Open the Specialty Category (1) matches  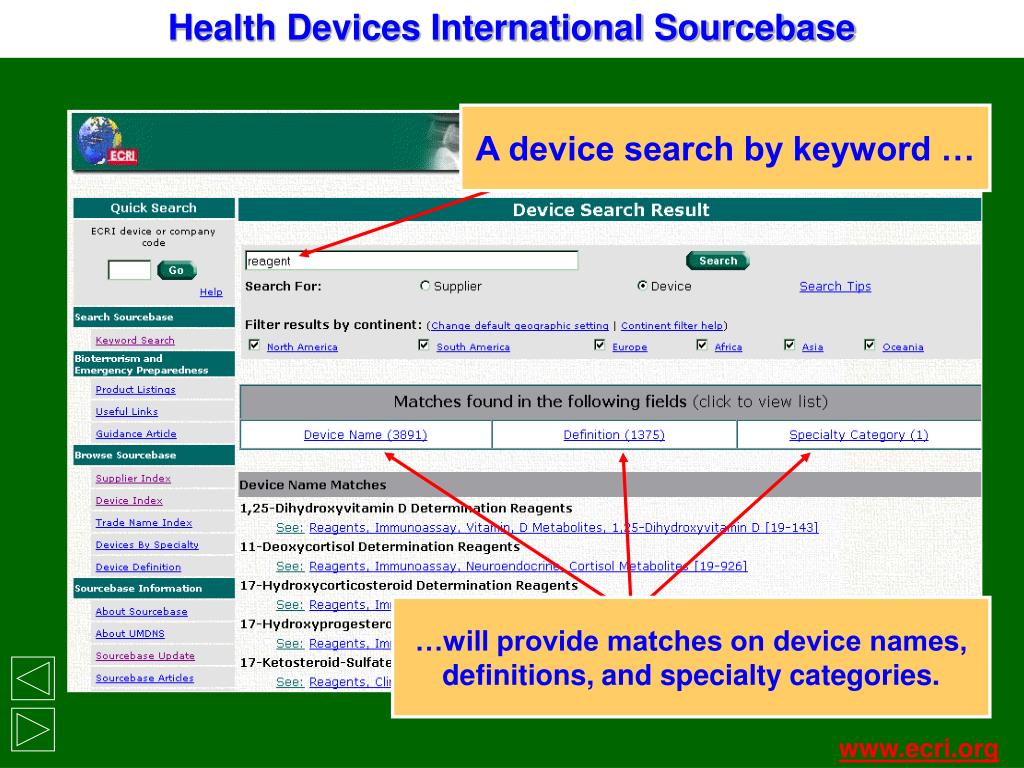pyautogui.click(x=859, y=435)
